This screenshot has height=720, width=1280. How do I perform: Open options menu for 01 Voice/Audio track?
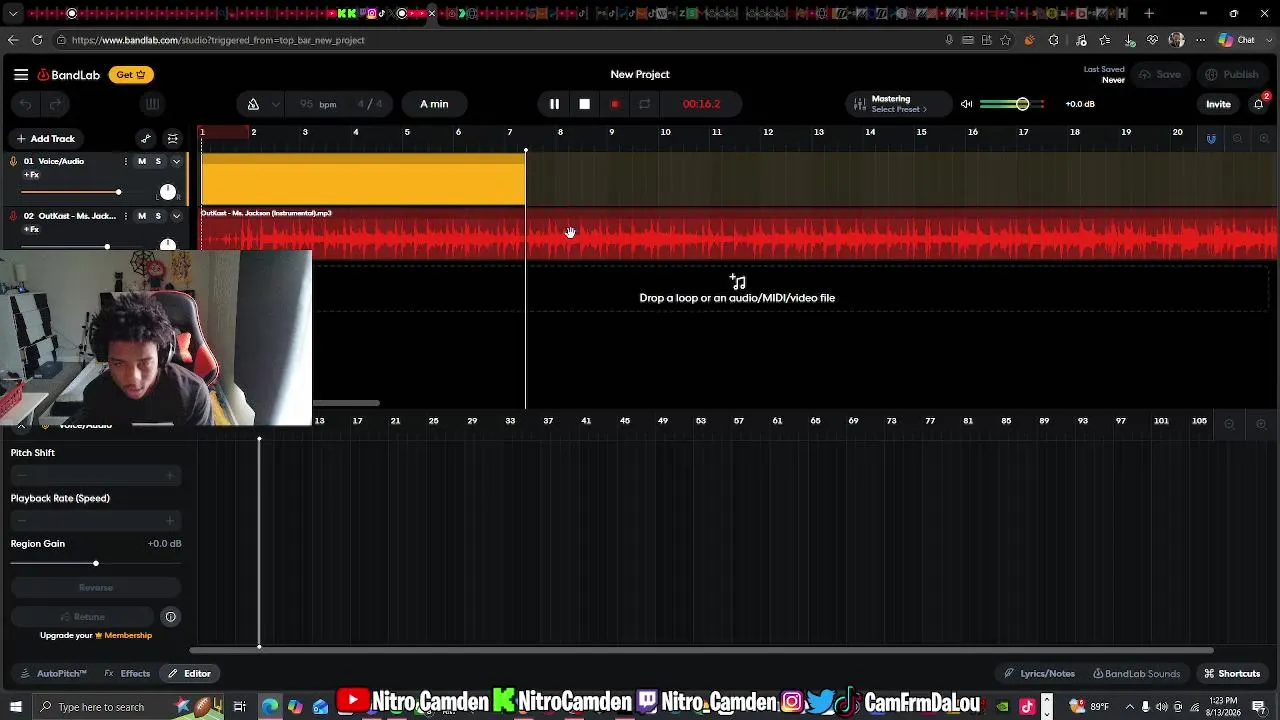point(126,161)
